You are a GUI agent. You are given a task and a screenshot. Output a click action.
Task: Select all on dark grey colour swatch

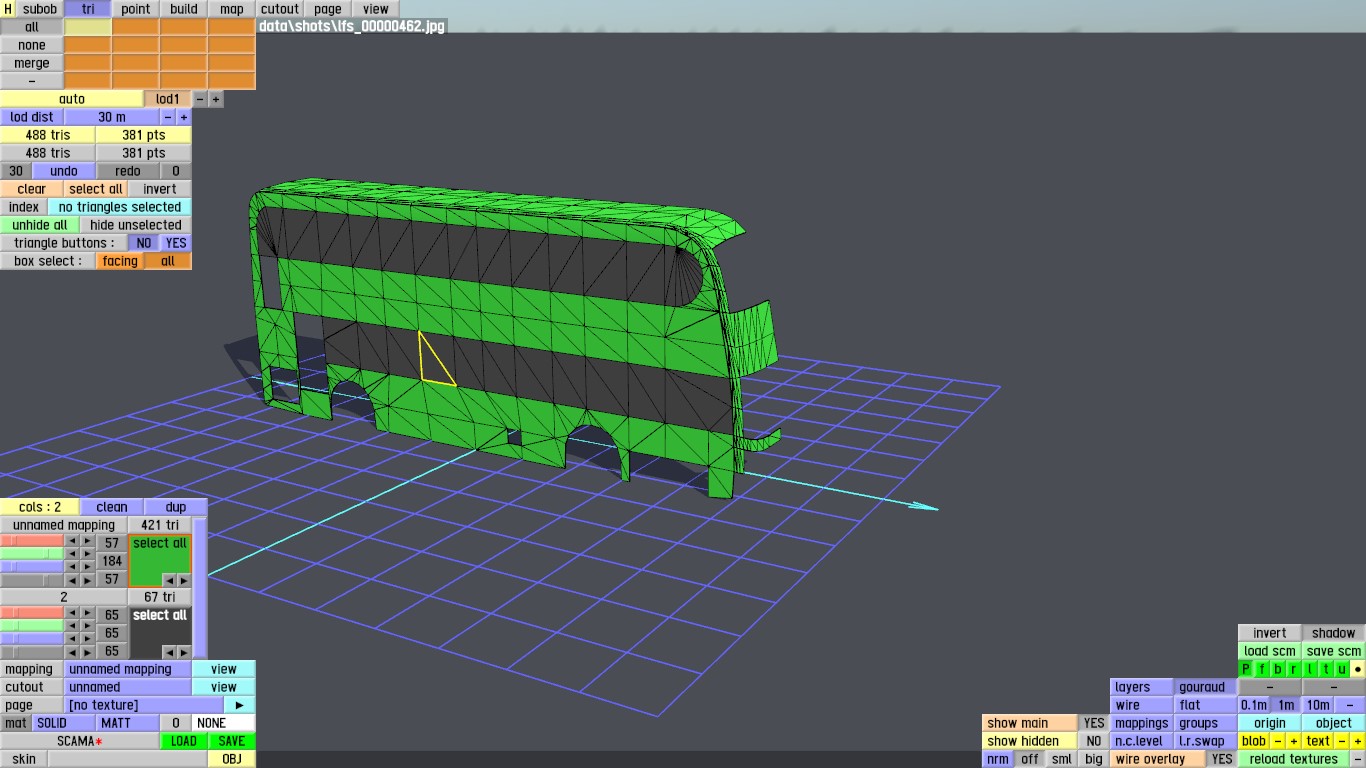(x=160, y=615)
